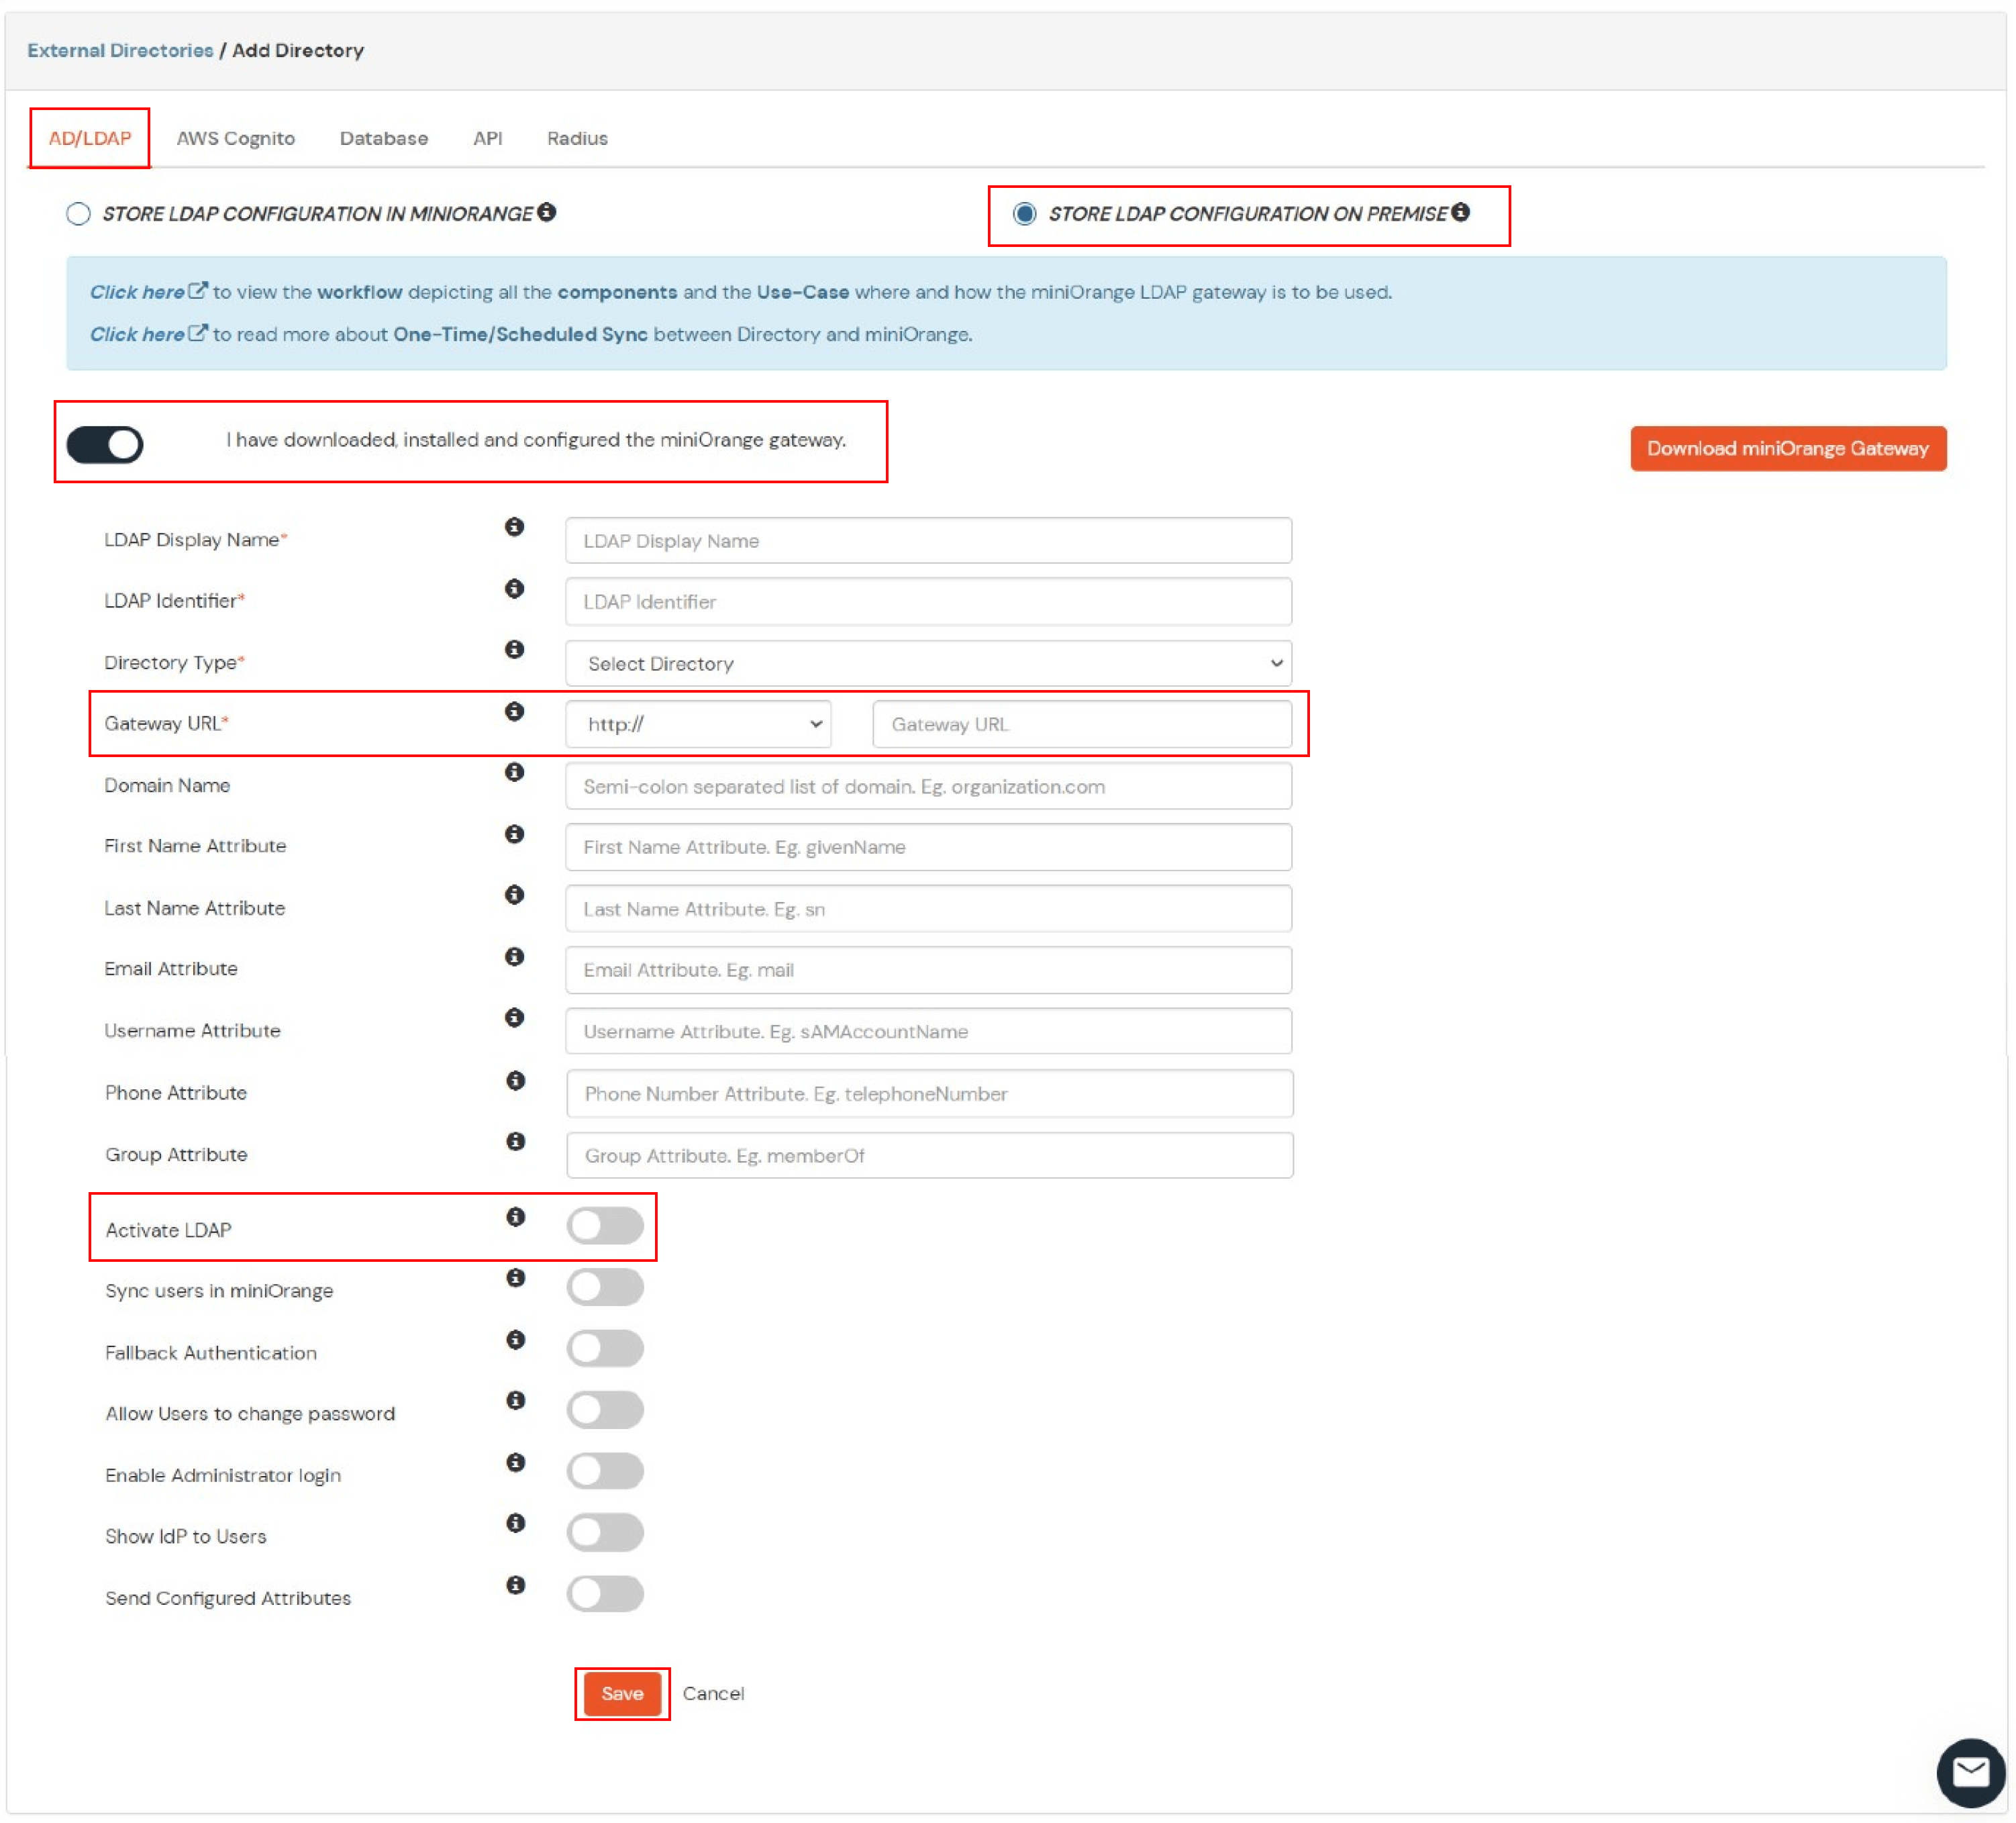Click info icon after Store in miniOrange option
2016x1823 pixels.
click(x=546, y=212)
